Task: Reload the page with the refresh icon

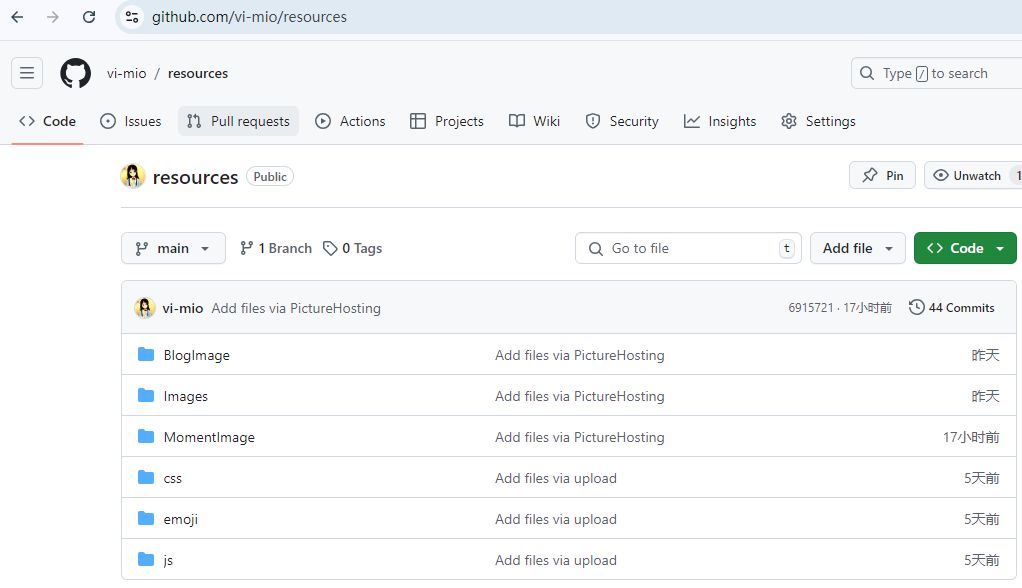Action: tap(89, 17)
